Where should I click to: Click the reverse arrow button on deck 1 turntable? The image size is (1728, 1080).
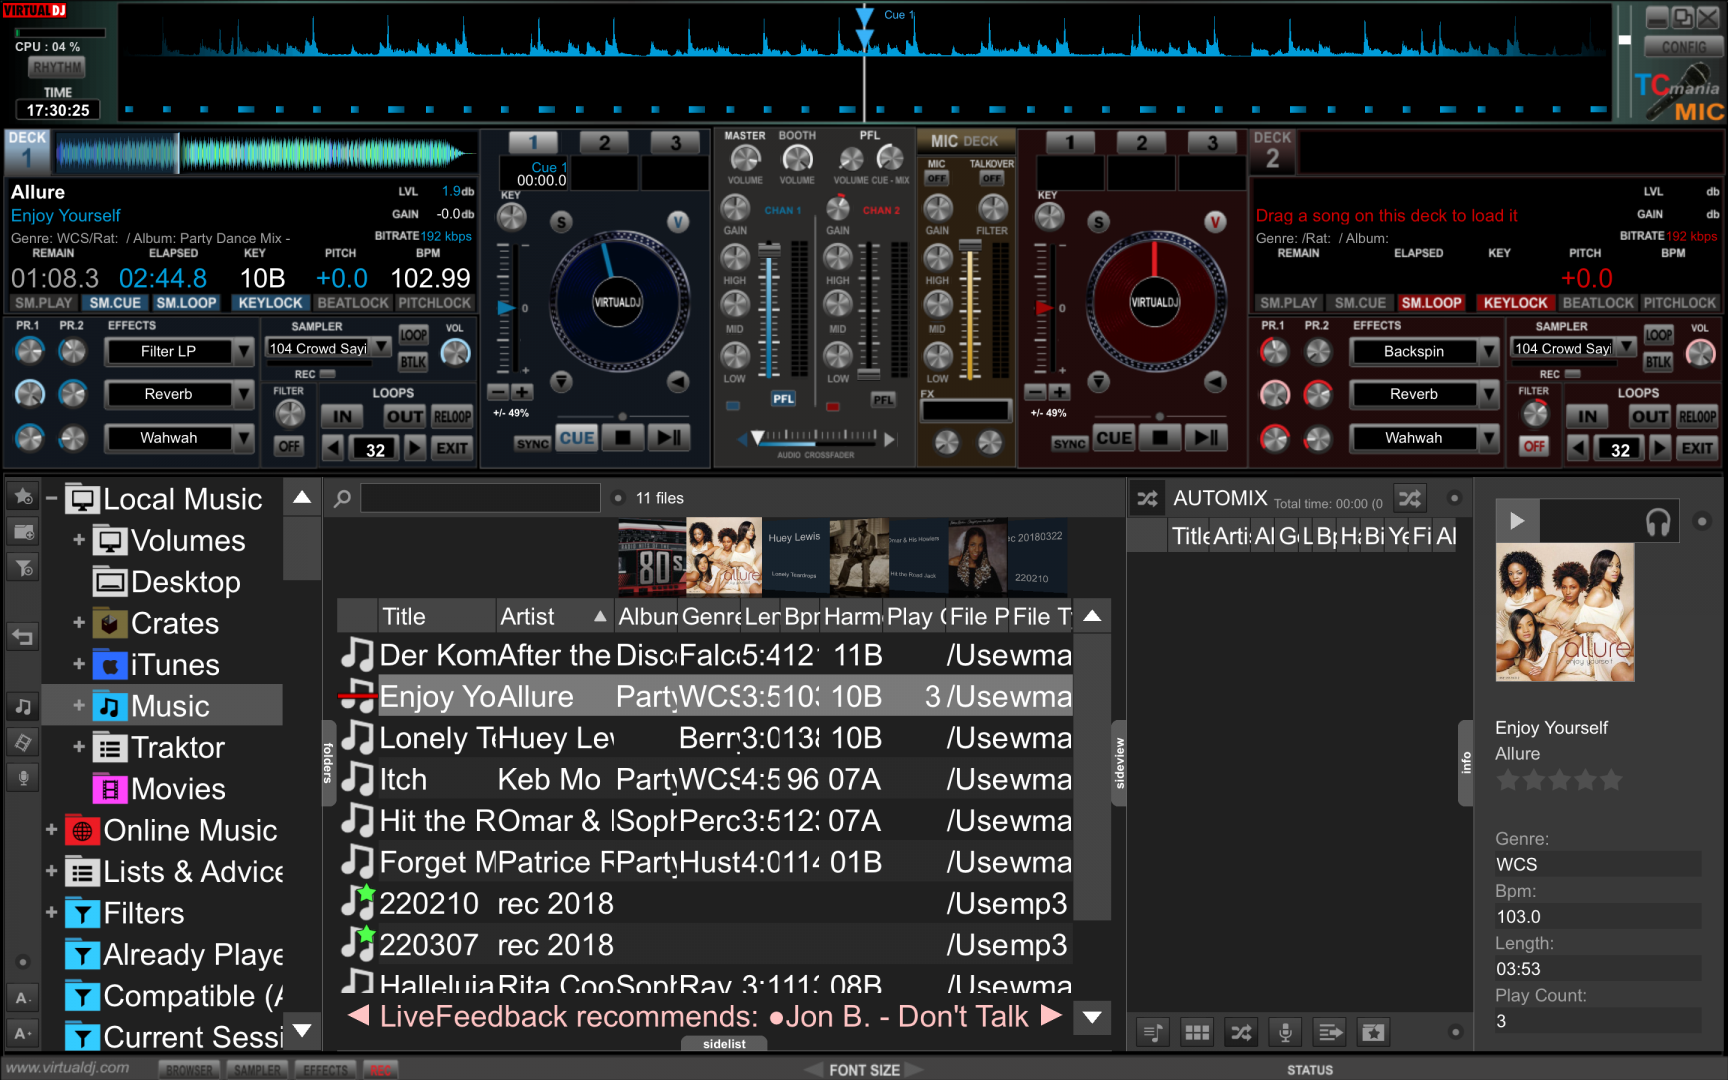pos(678,381)
